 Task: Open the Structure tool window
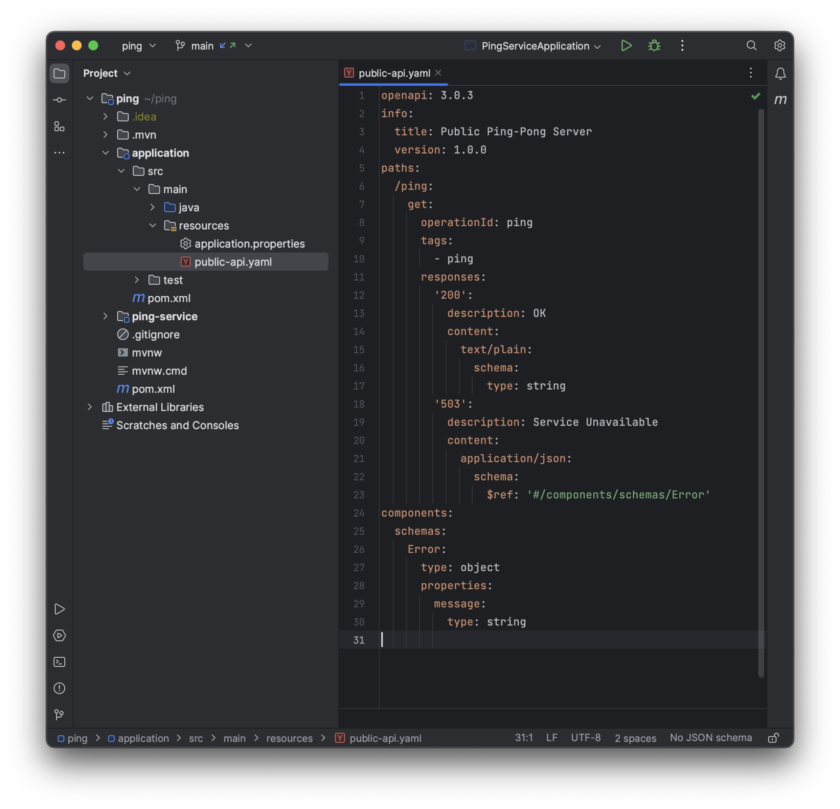click(60, 128)
